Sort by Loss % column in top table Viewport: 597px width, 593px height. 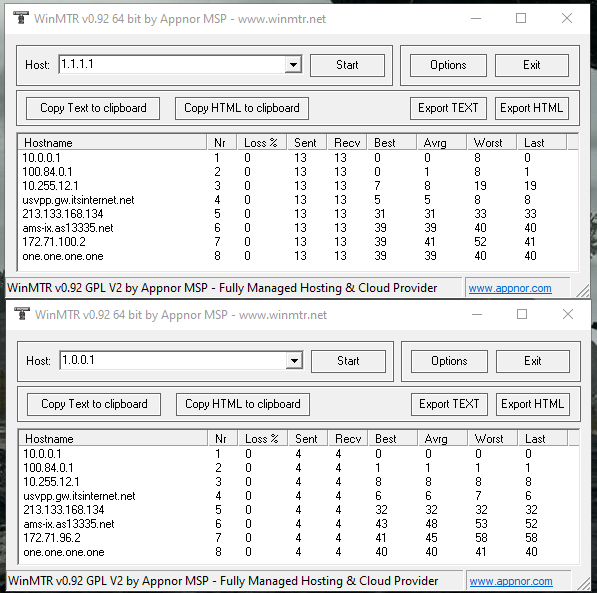coord(261,143)
